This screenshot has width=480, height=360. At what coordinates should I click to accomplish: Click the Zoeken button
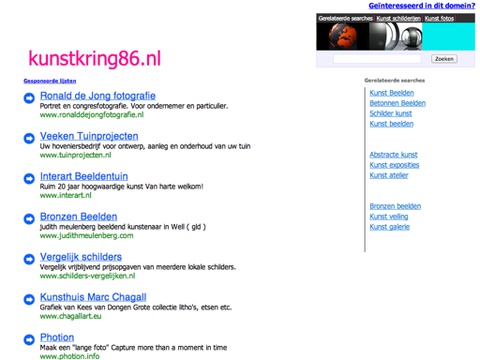click(x=444, y=59)
